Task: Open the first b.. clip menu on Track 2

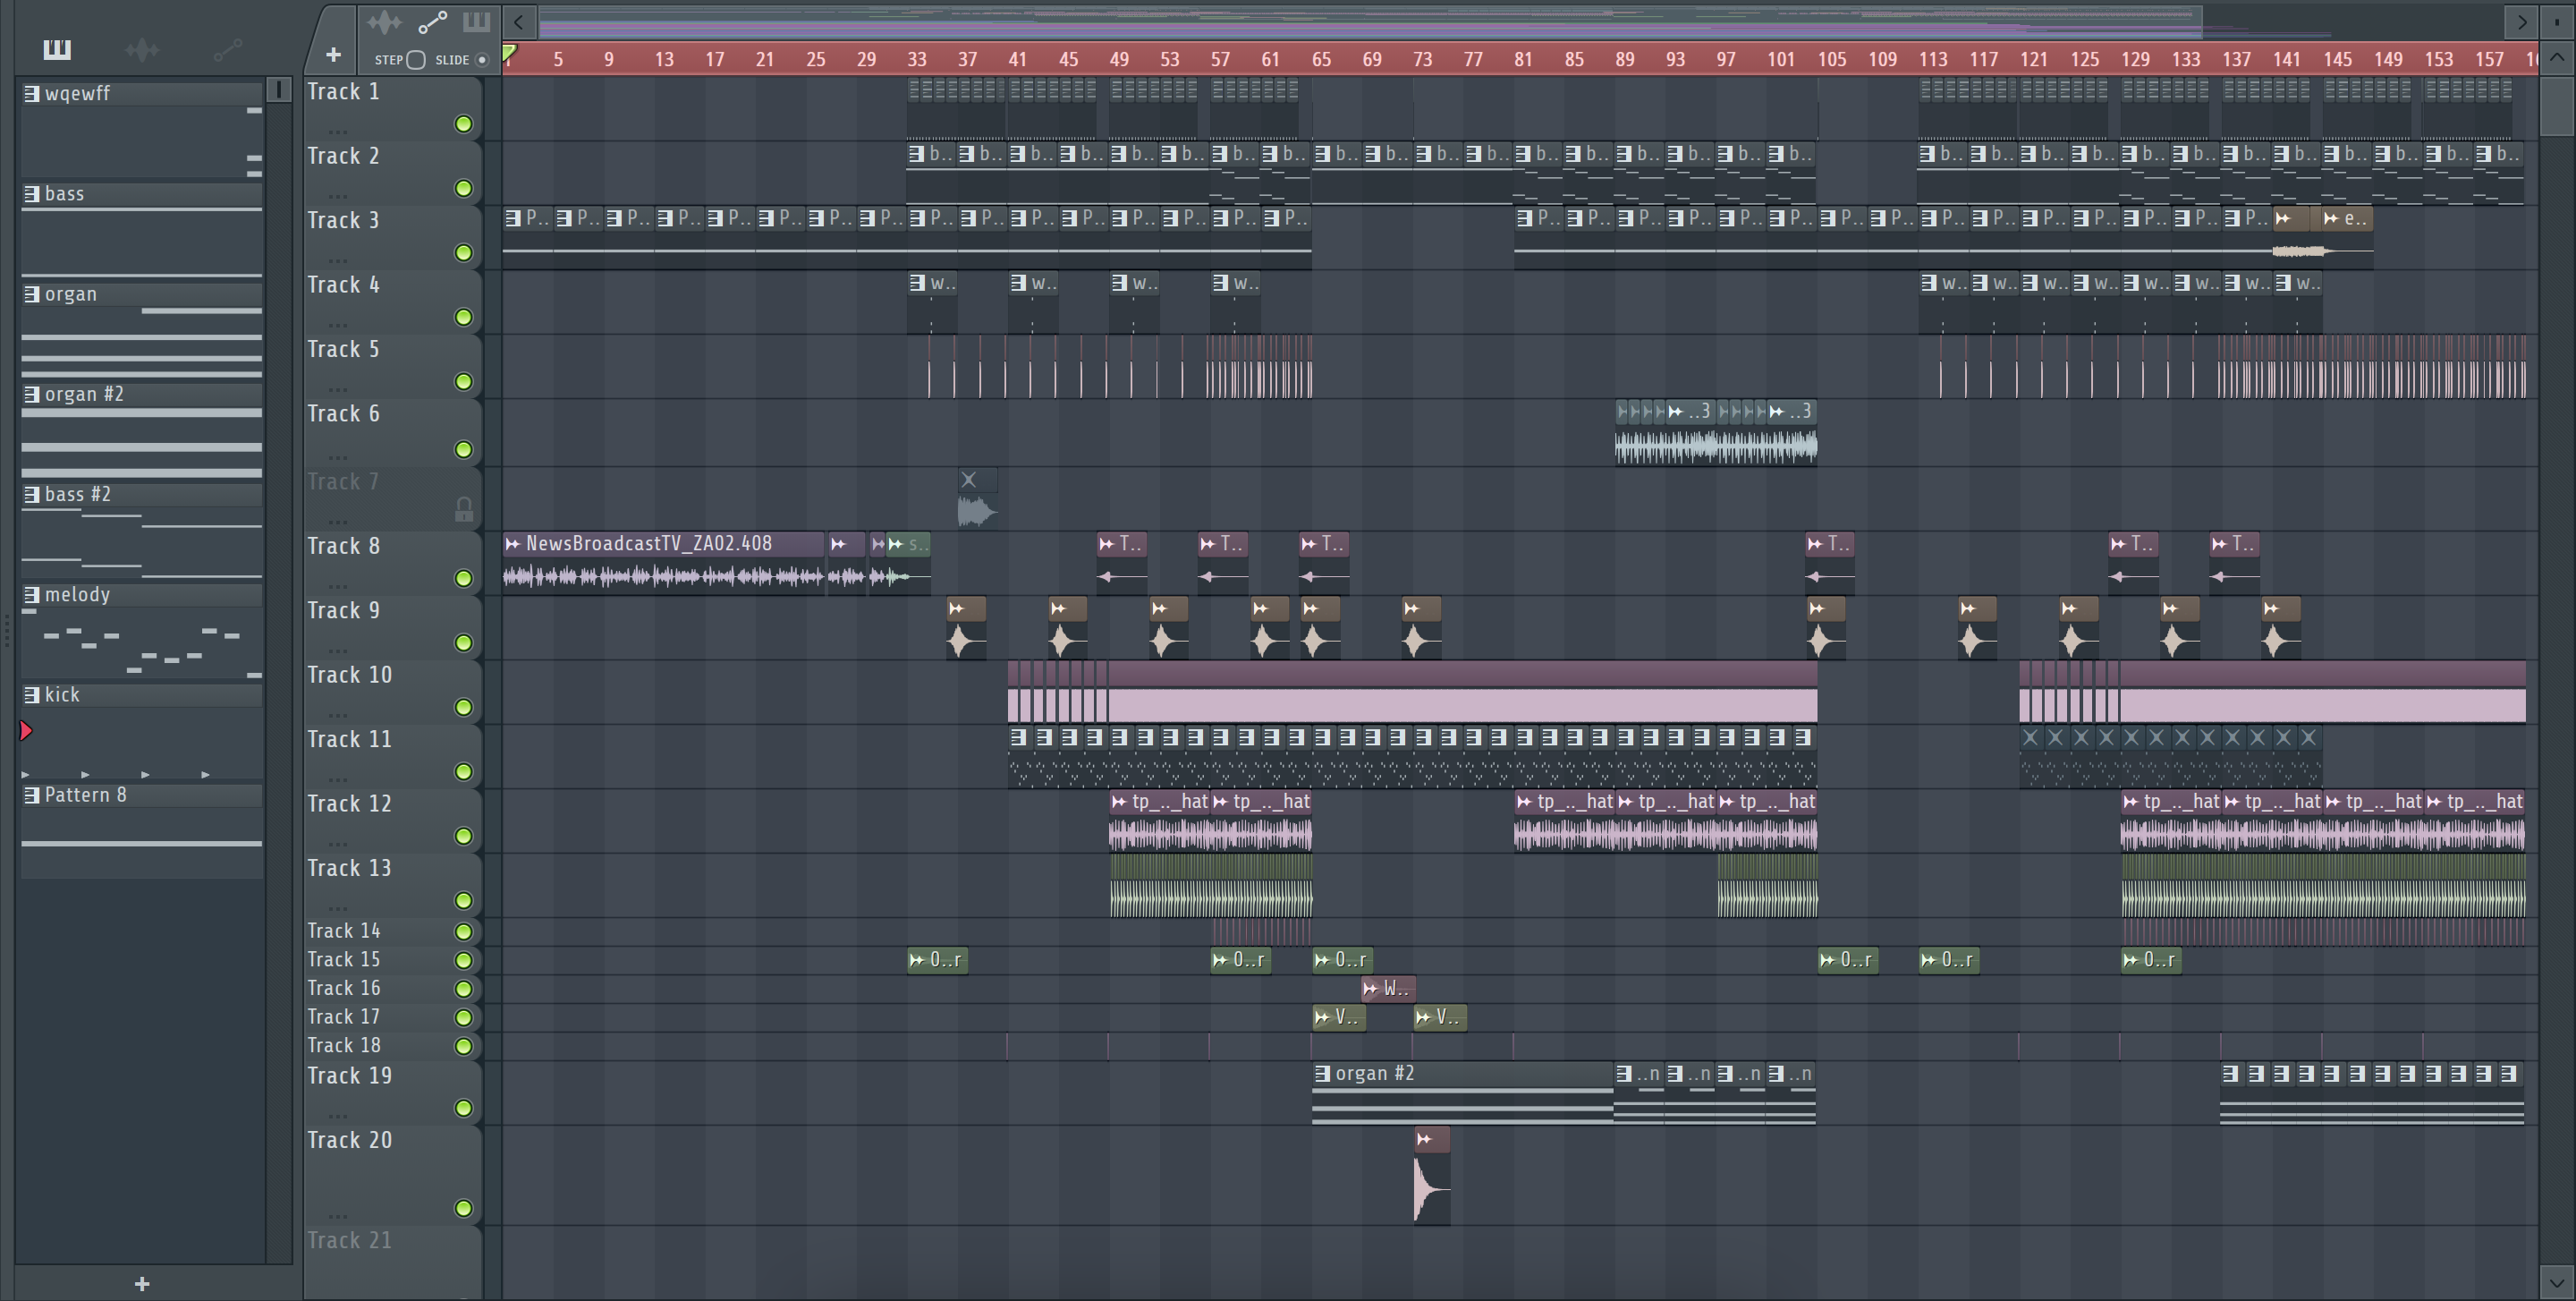Action: 917,154
